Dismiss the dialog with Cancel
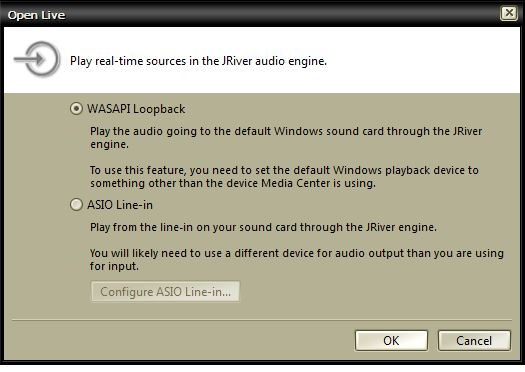Screen dimensions: 525x372 (x=474, y=341)
